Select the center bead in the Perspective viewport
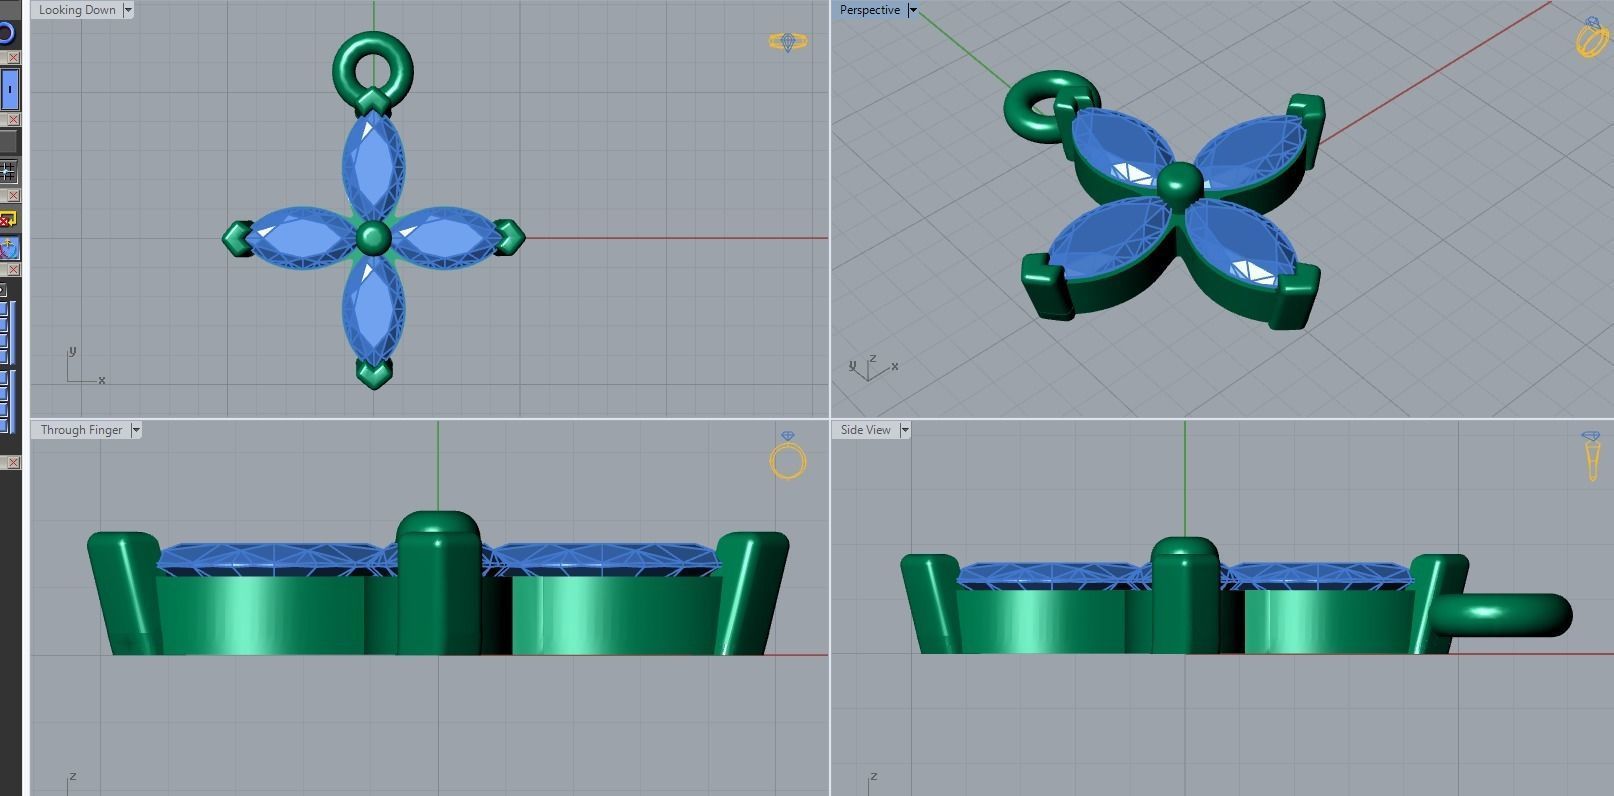This screenshot has height=796, width=1614. coord(1180,186)
